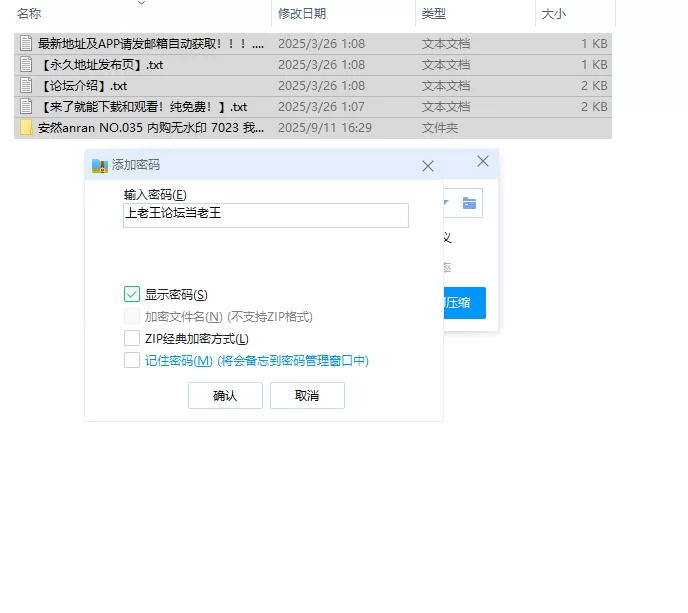Sort files by 修改日期 column

coord(302,14)
